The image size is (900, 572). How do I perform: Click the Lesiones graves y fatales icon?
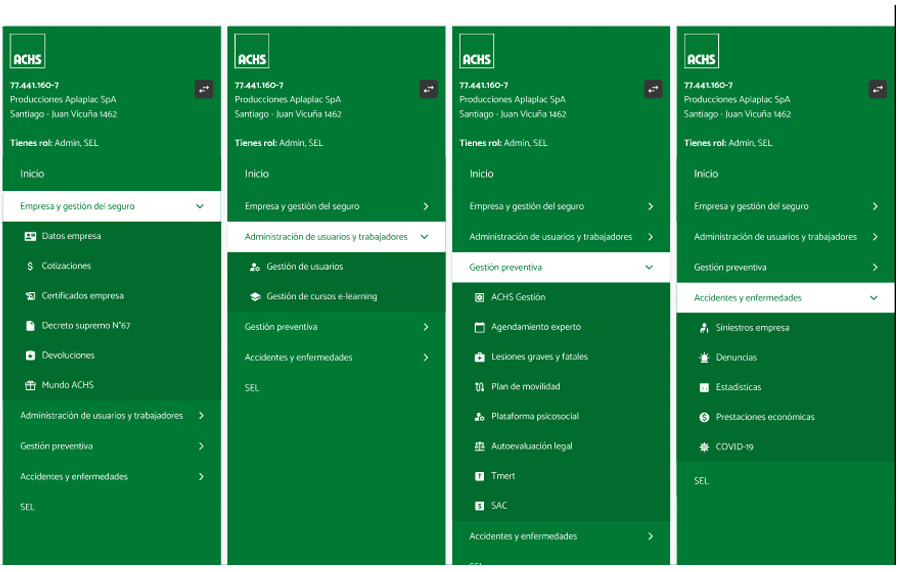point(479,357)
